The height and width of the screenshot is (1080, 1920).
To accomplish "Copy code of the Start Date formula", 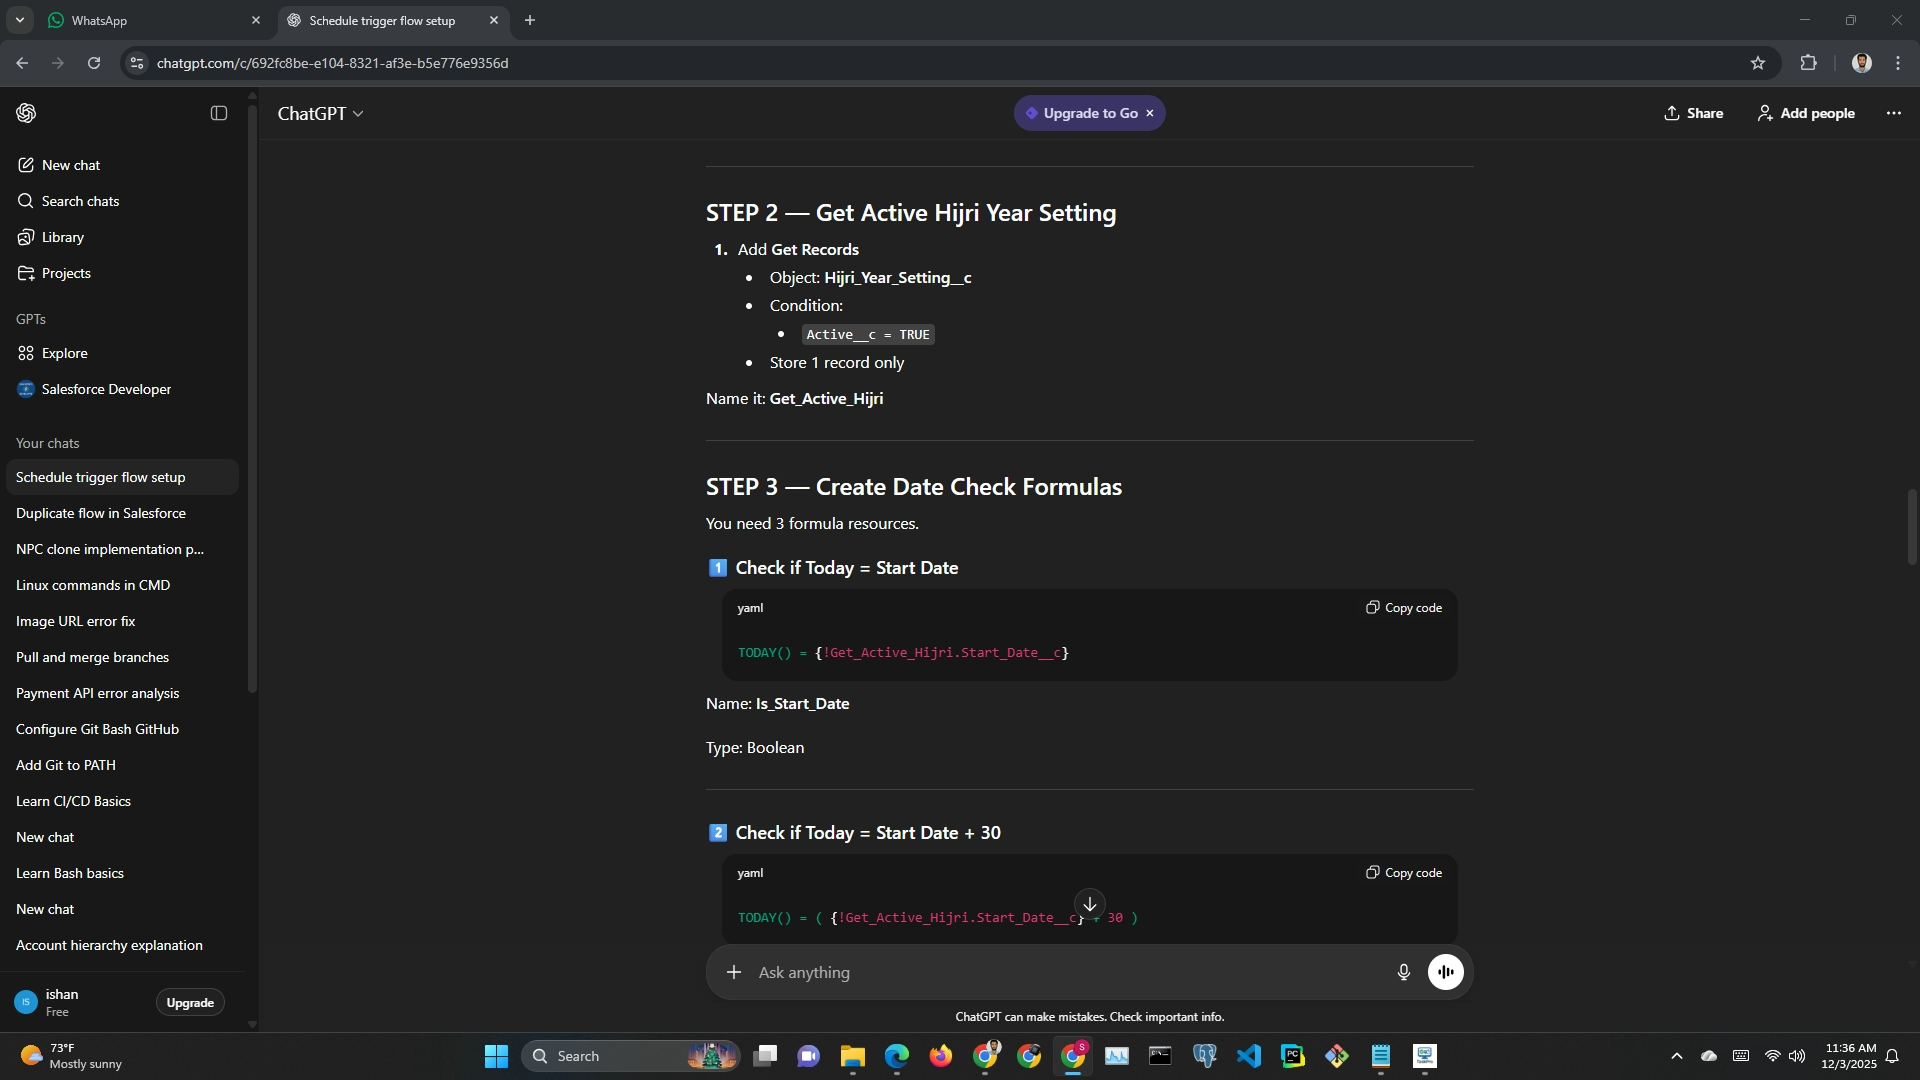I will pos(1404,608).
